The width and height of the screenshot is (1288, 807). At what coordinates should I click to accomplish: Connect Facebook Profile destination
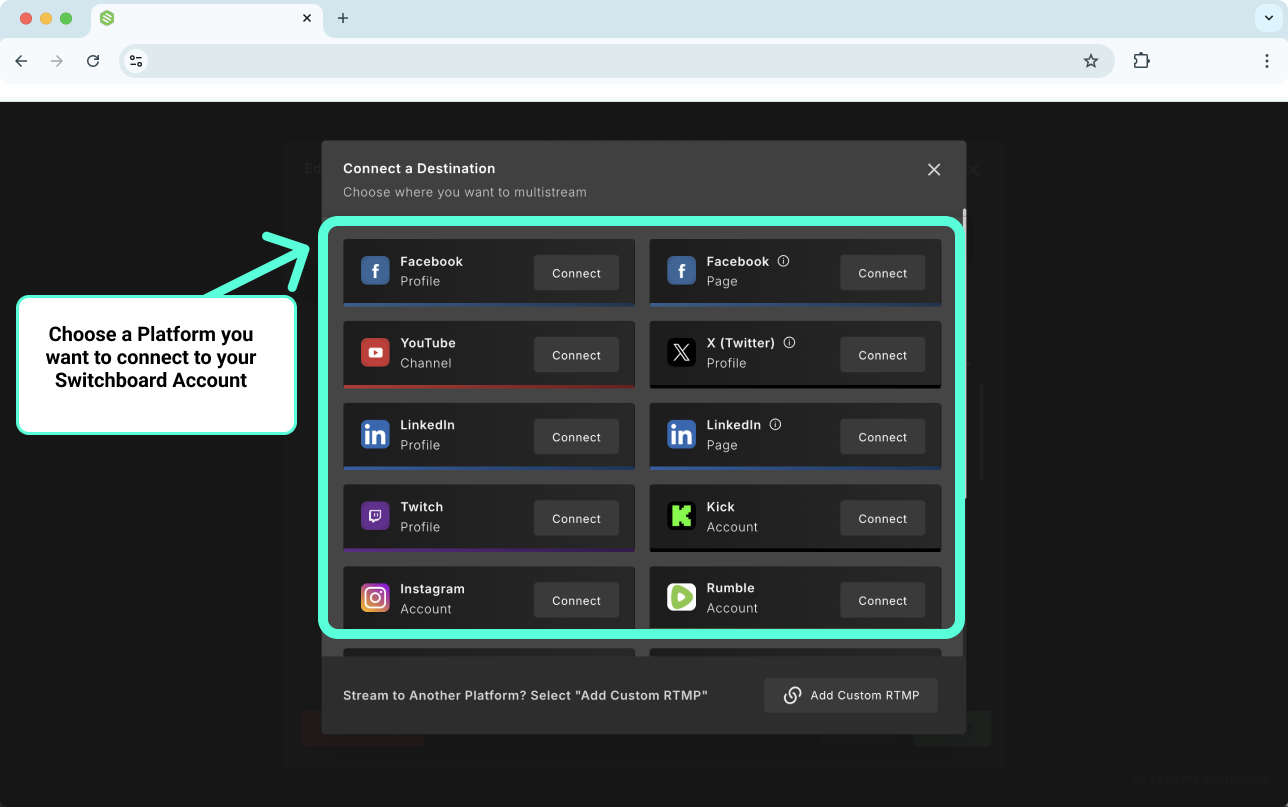click(x=576, y=273)
